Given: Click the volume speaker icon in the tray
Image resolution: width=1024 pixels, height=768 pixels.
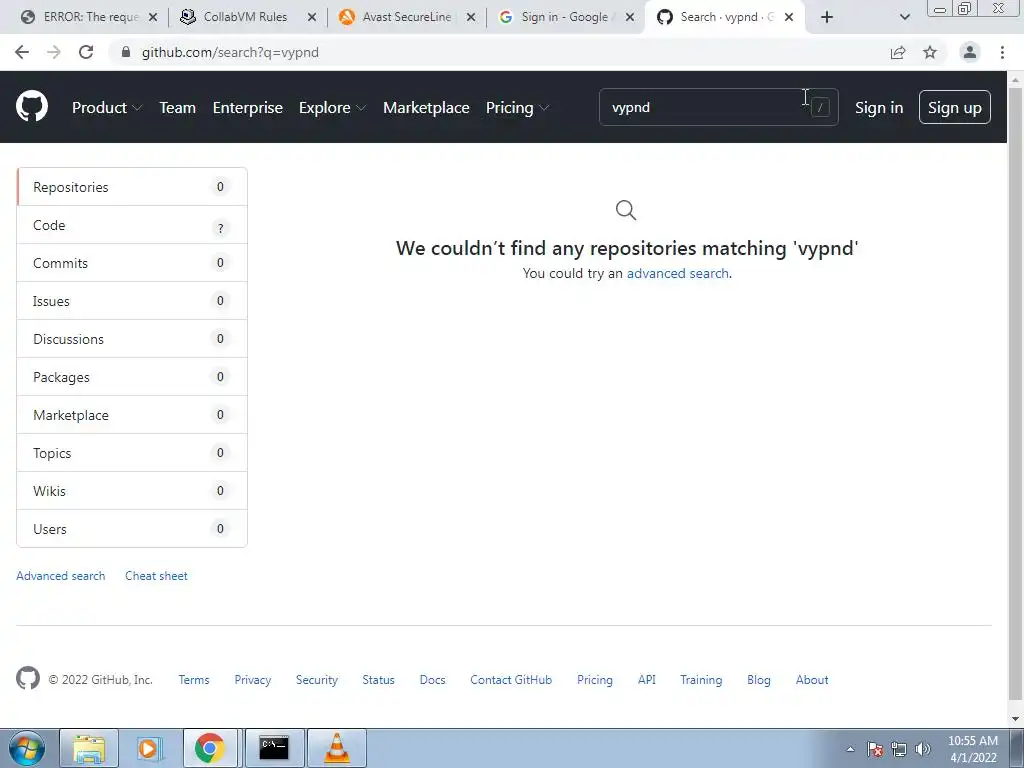Looking at the screenshot, I should click(922, 749).
